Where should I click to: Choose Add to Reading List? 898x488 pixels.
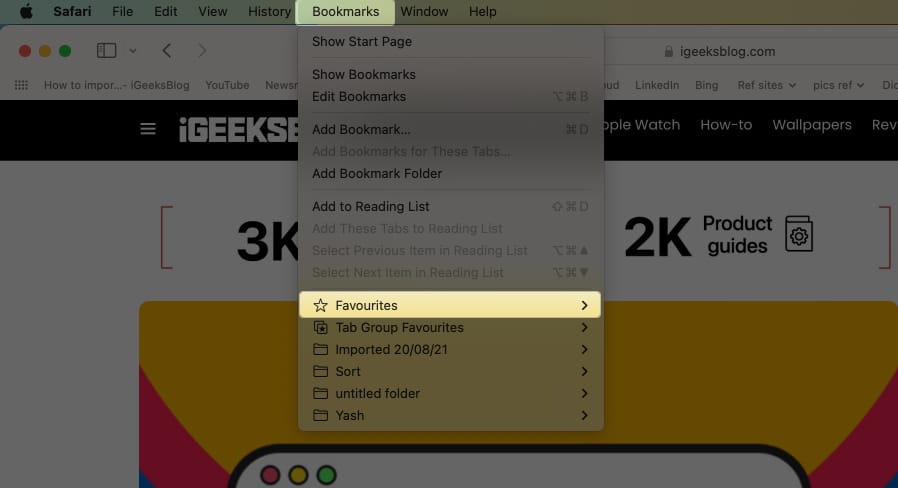451,206
